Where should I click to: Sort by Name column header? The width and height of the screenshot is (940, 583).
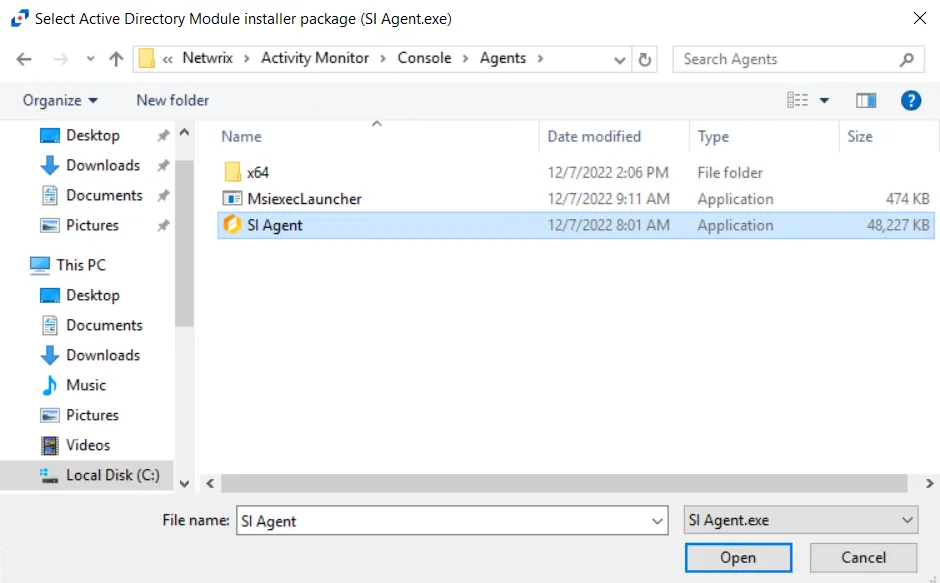tap(242, 137)
